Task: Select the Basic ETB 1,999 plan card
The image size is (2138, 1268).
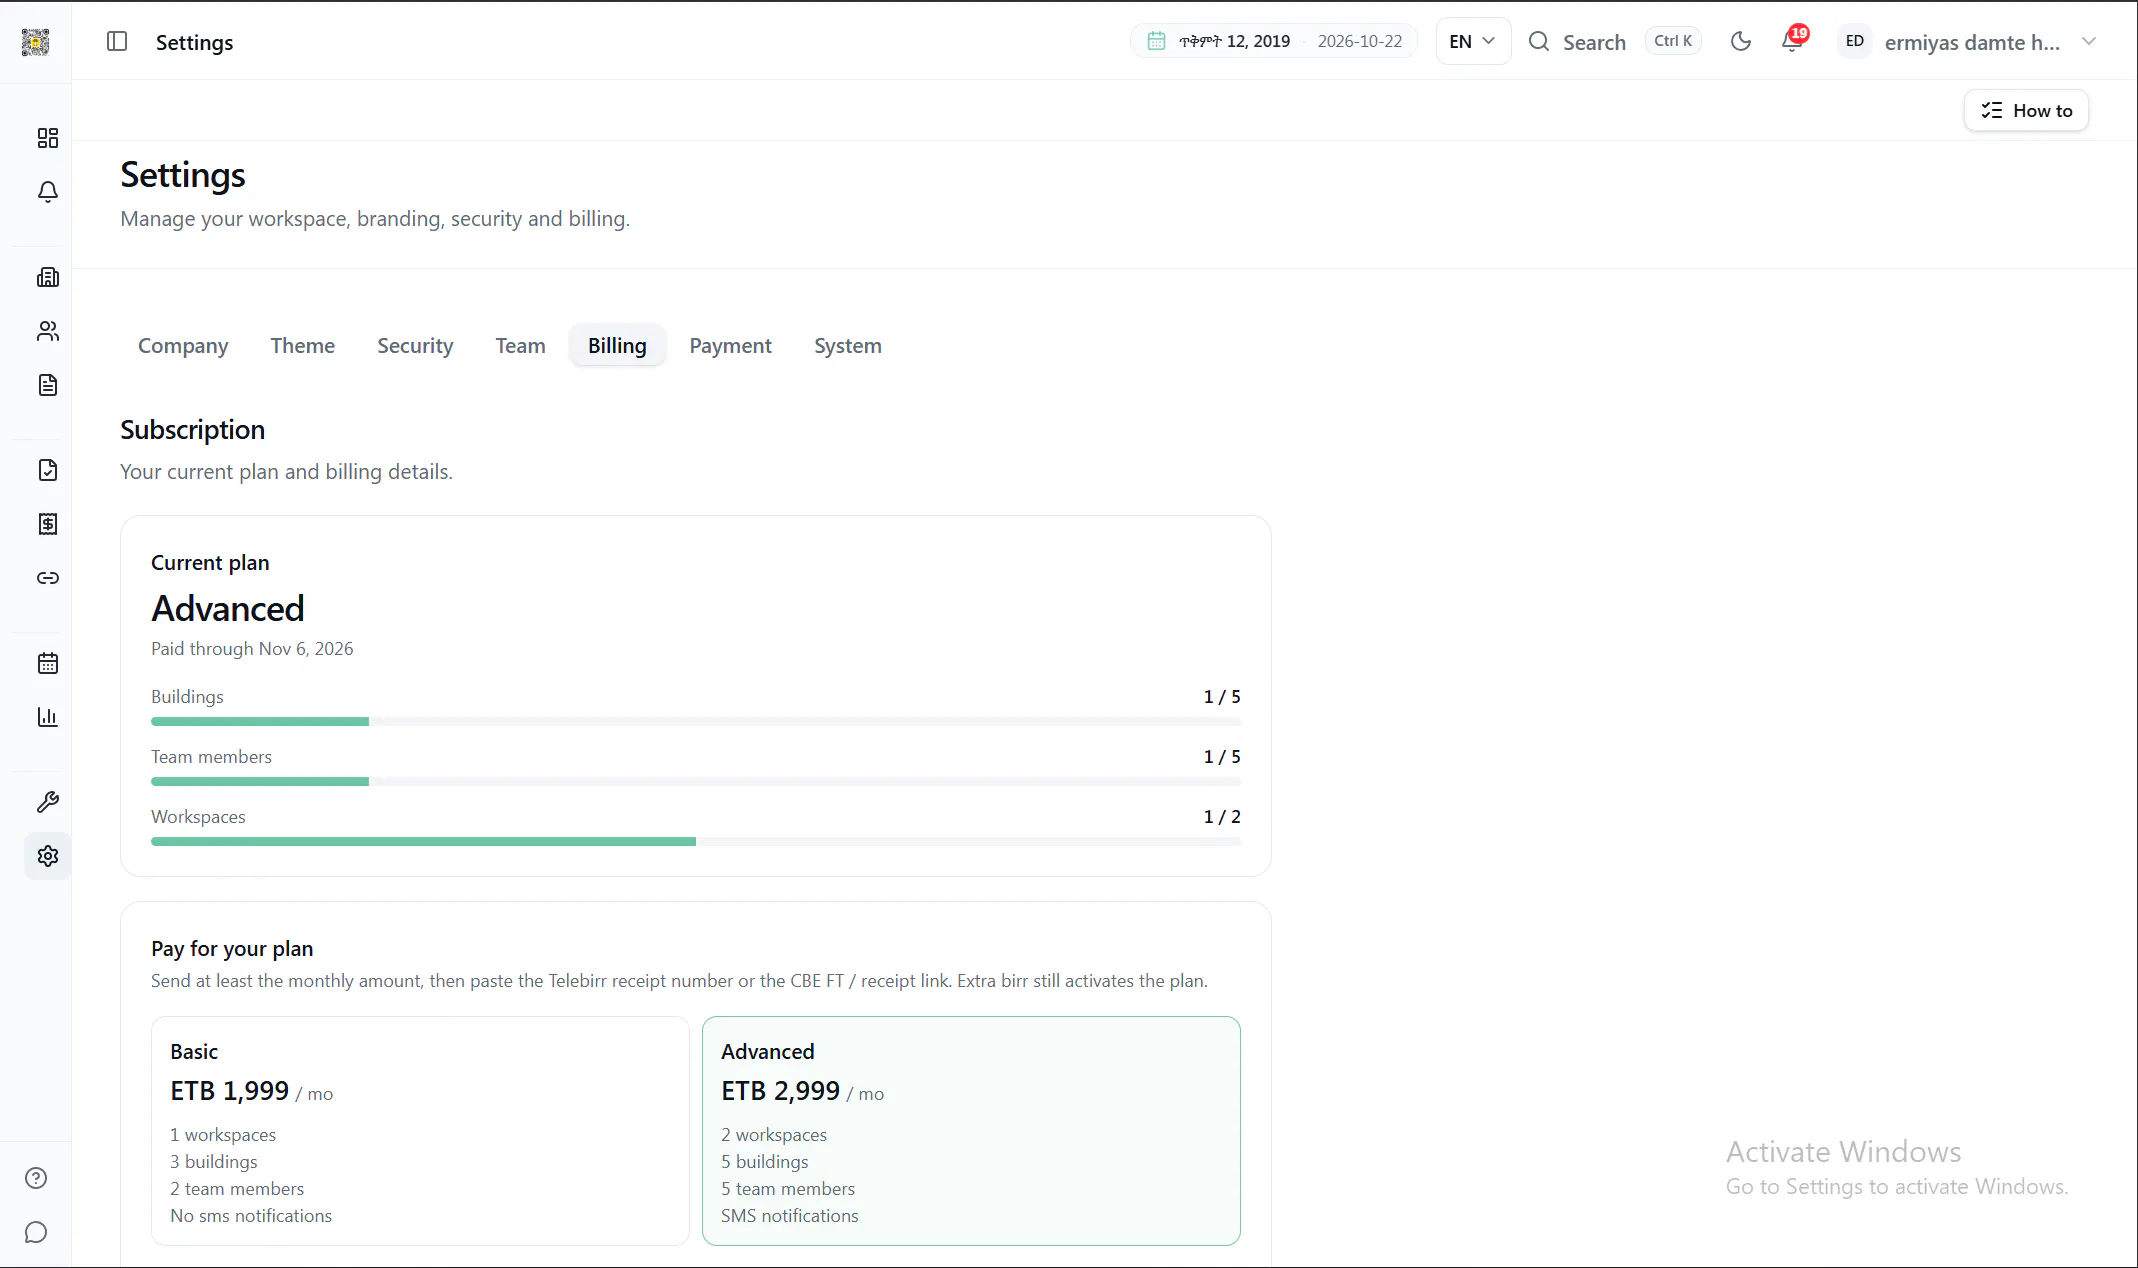Action: [420, 1131]
